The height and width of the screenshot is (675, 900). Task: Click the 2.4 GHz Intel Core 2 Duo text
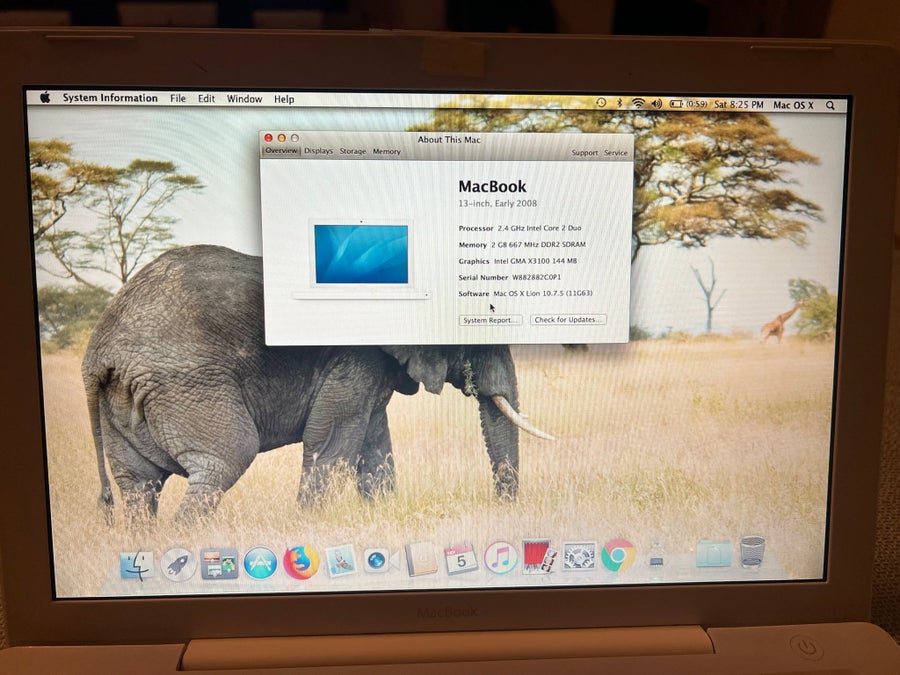[x=540, y=228]
